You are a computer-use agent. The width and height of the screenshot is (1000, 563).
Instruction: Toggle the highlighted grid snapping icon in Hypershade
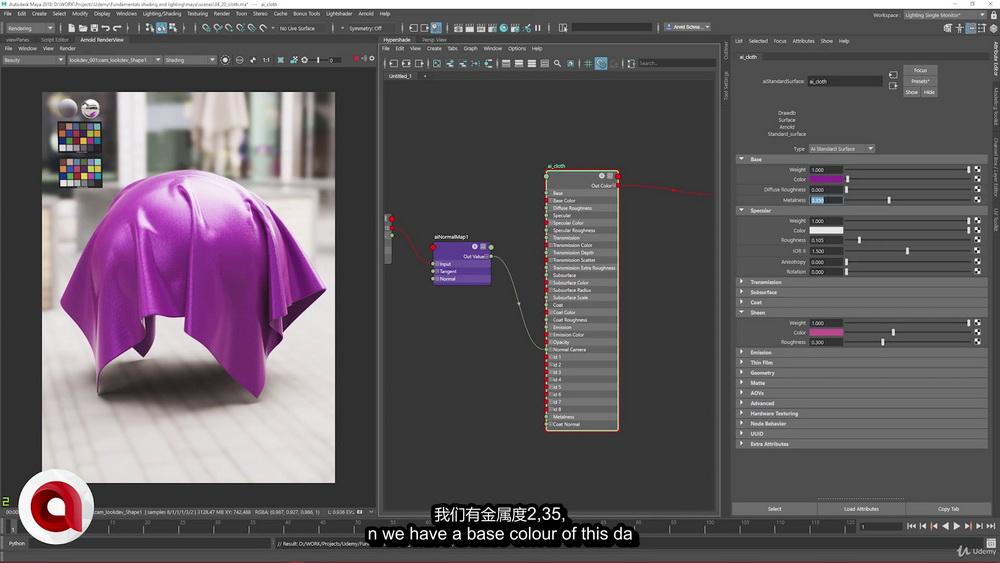pyautogui.click(x=601, y=63)
